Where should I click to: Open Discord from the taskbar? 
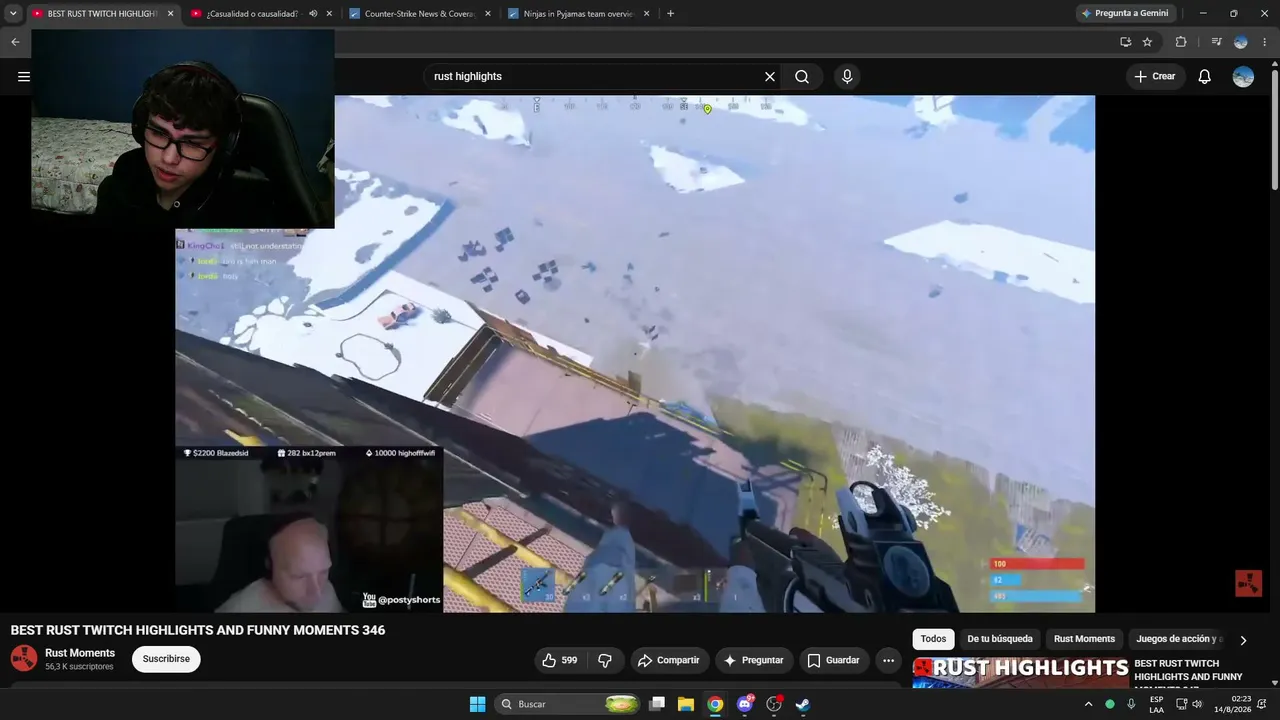point(744,704)
